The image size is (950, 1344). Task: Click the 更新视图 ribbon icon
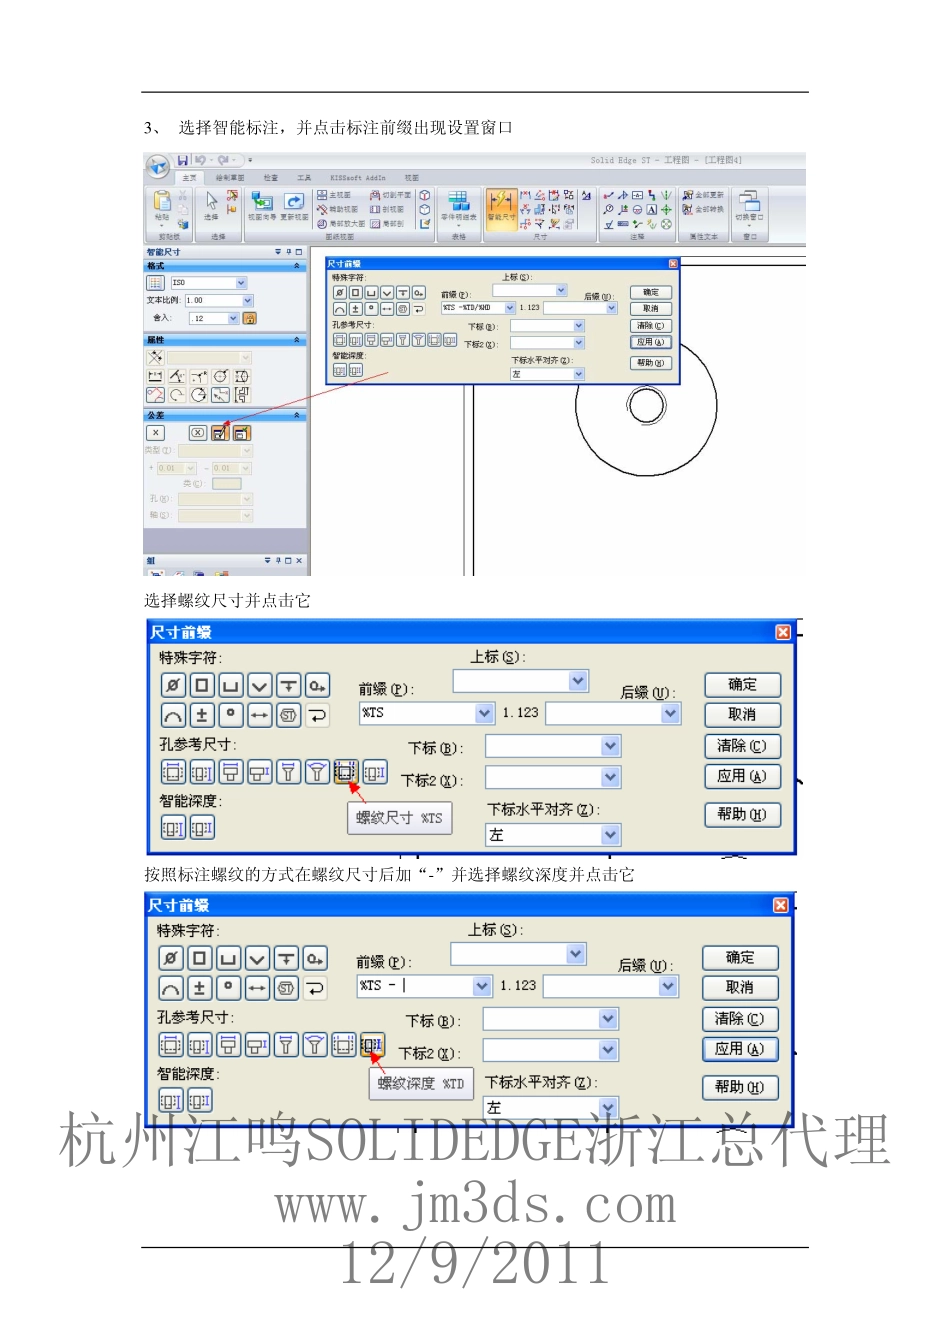point(294,205)
